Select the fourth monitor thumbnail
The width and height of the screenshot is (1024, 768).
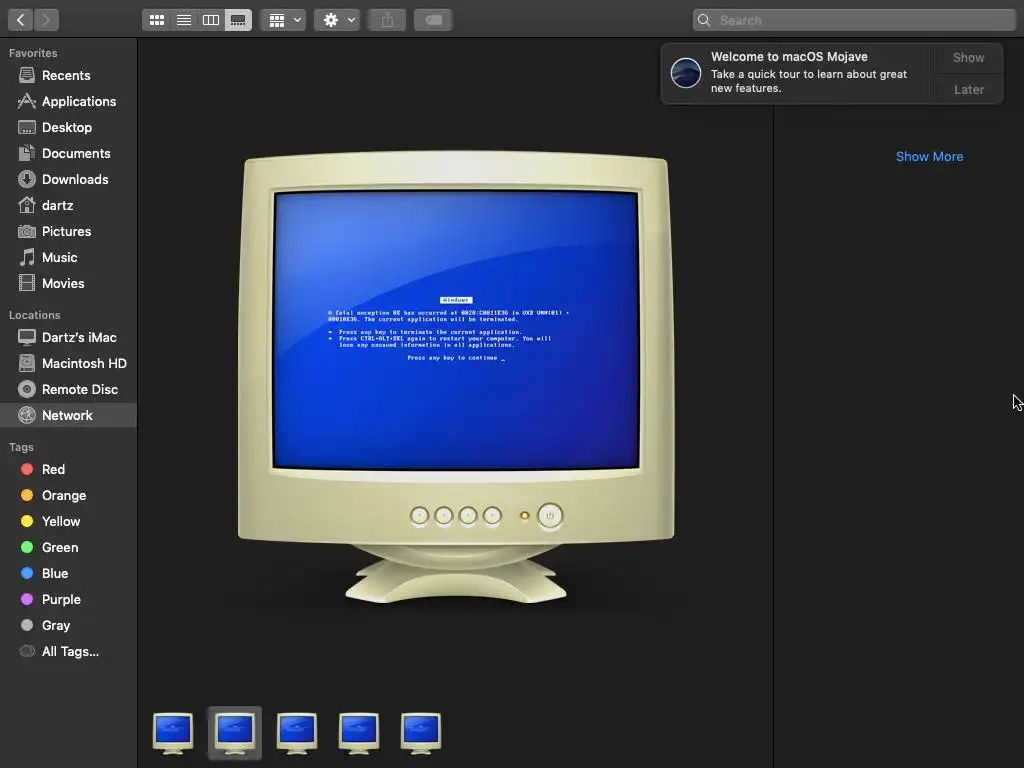[x=359, y=733]
